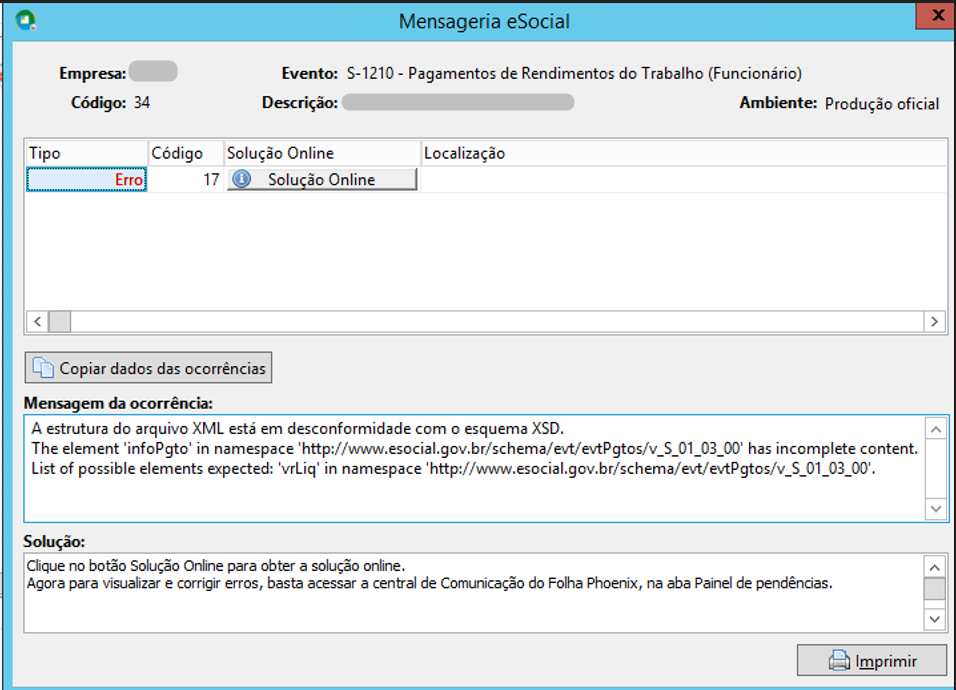Select the Erro cell in the Tipo column

coord(87,179)
